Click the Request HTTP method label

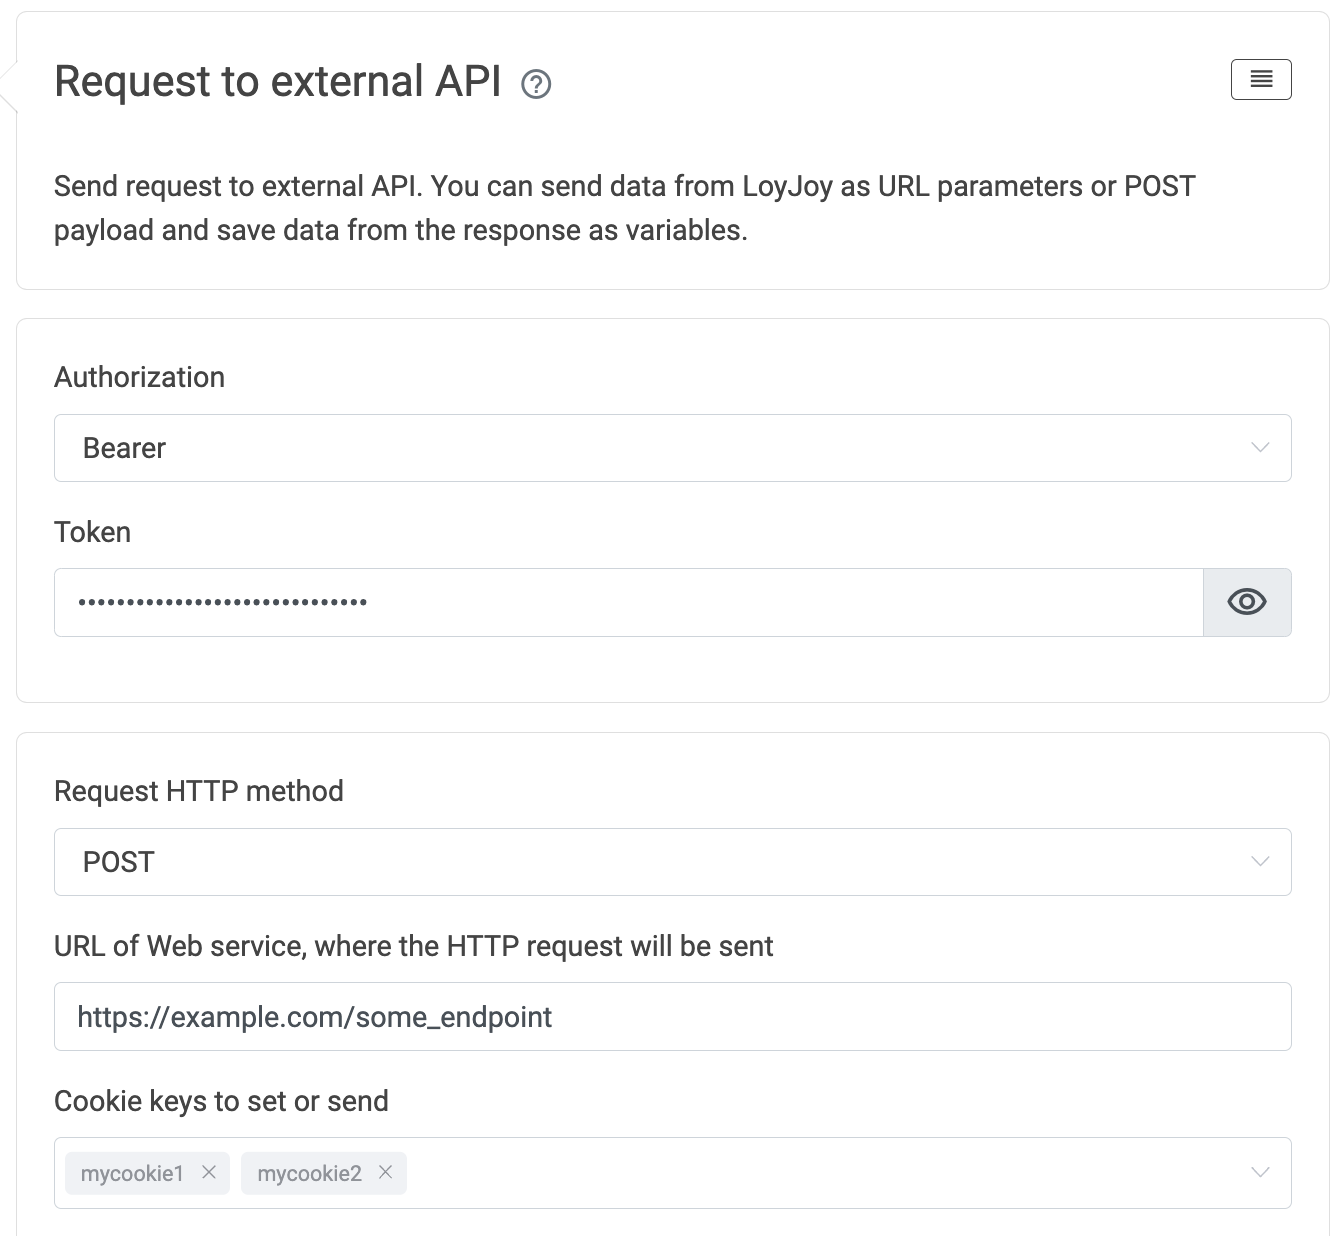198,791
